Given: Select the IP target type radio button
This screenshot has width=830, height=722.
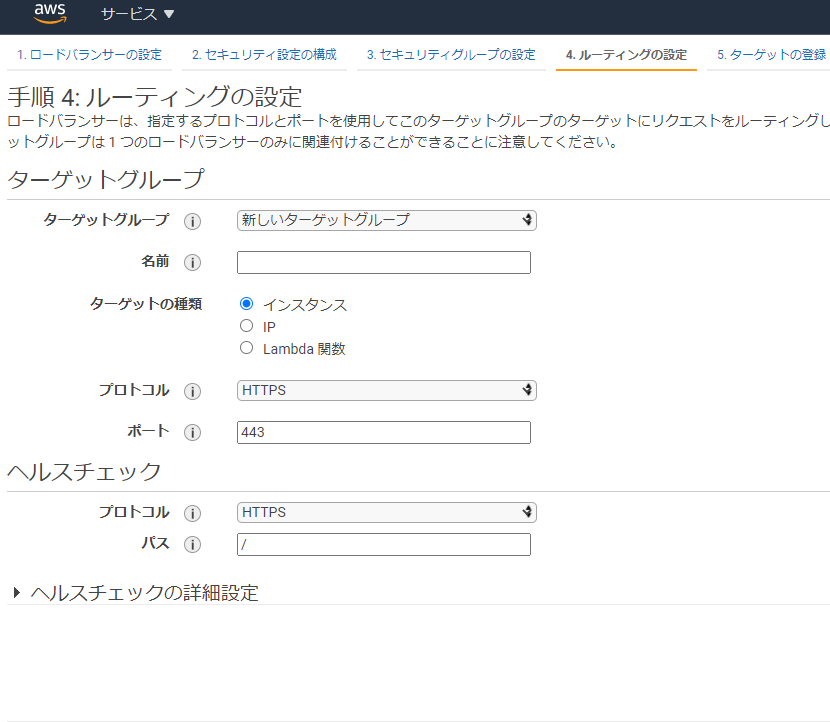Looking at the screenshot, I should coord(246,326).
